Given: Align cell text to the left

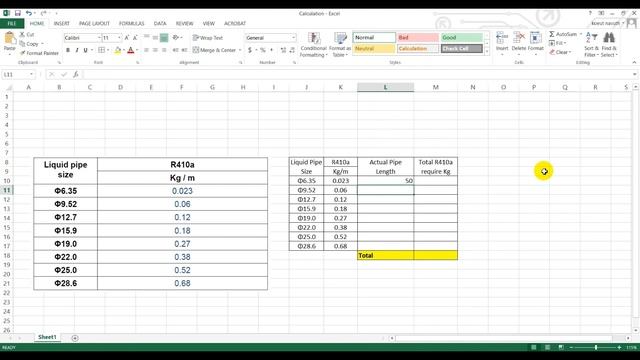Looking at the screenshot, I should [146, 50].
